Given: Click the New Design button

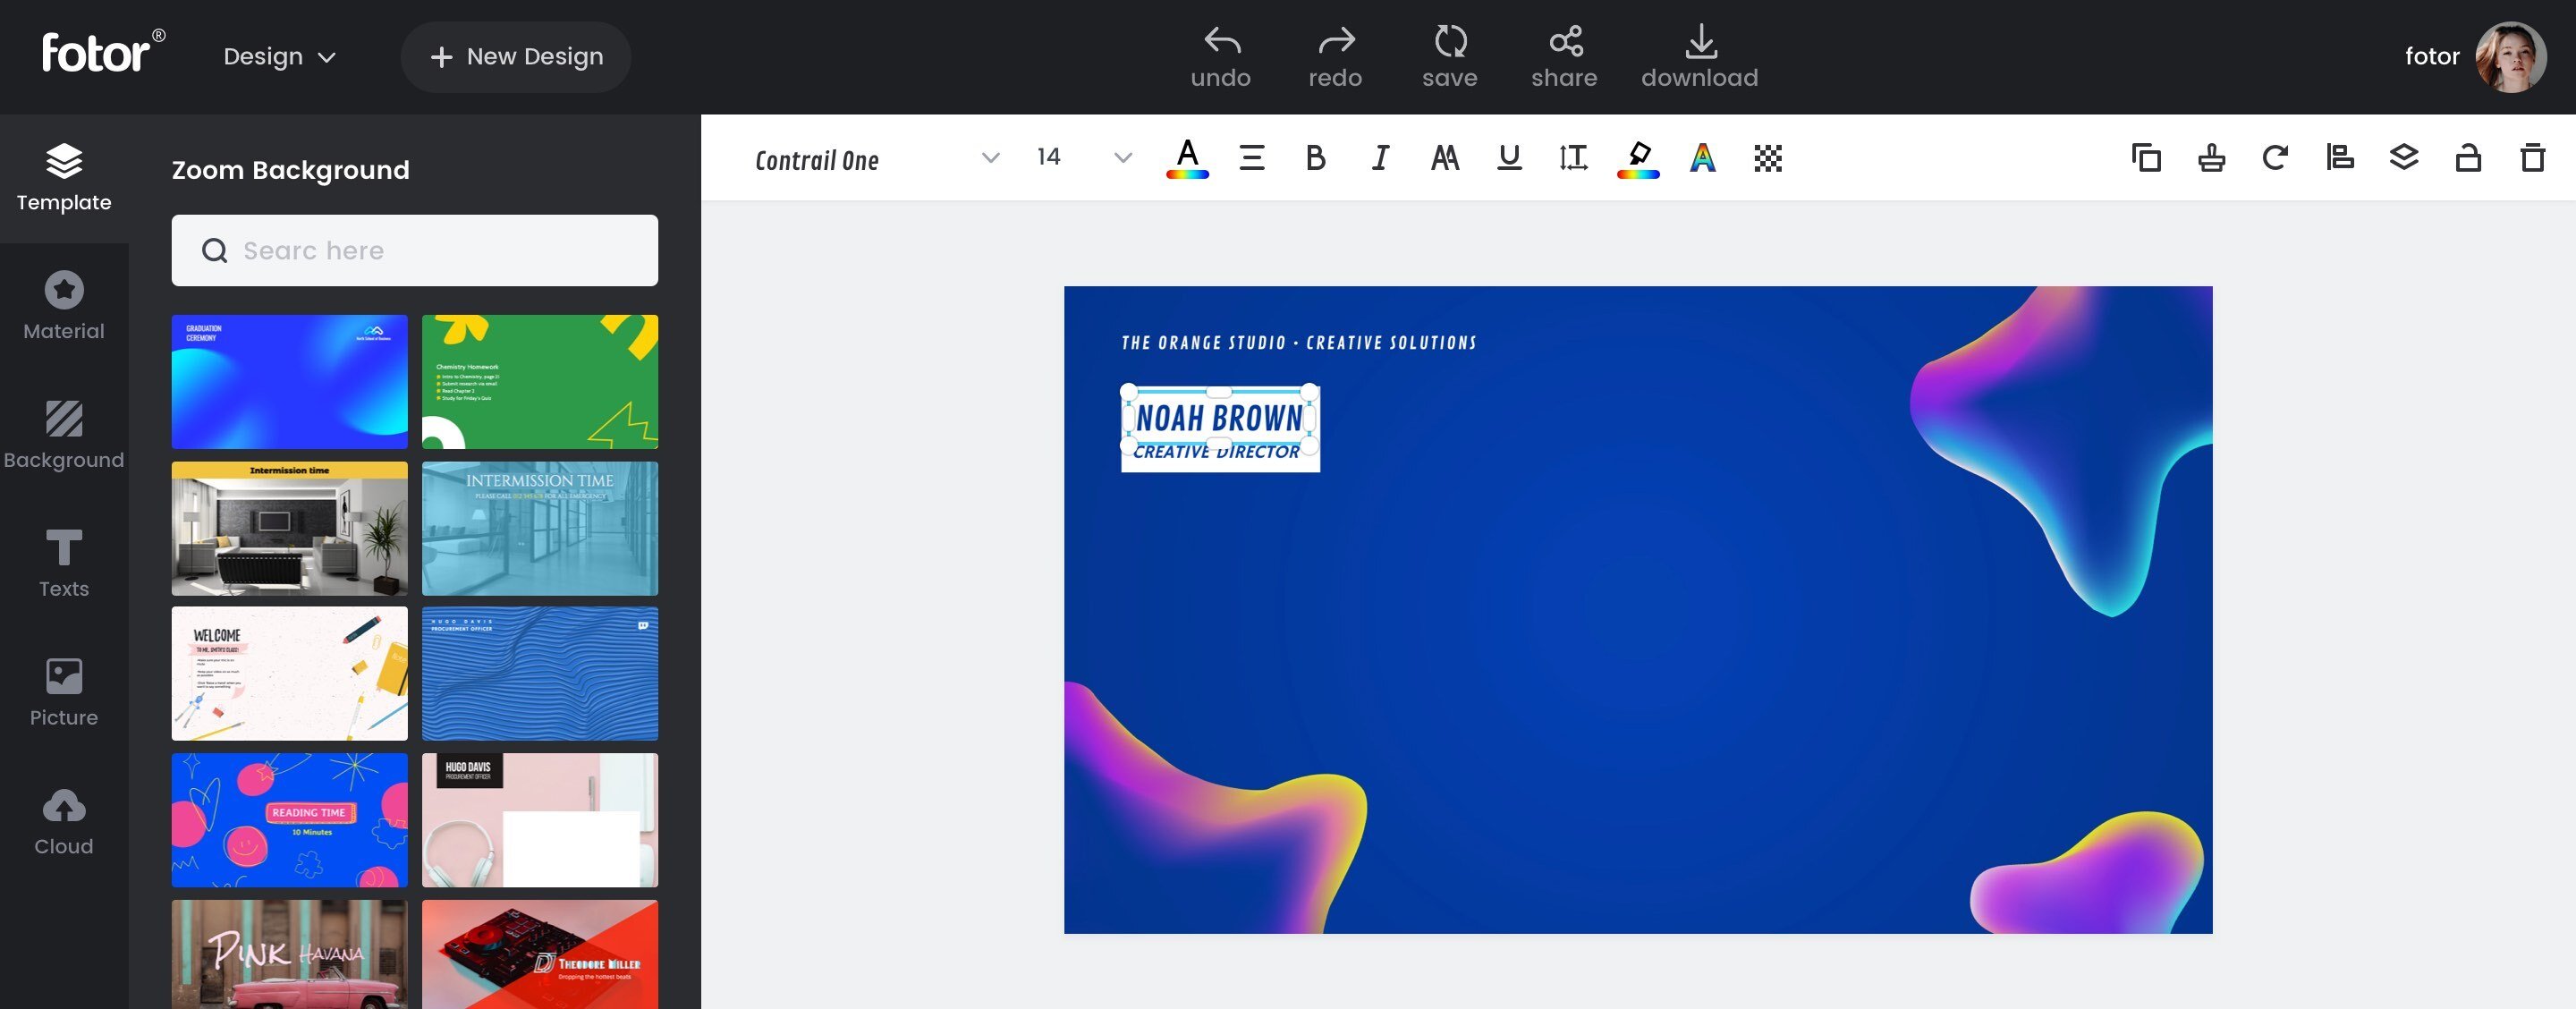Looking at the screenshot, I should (x=516, y=55).
